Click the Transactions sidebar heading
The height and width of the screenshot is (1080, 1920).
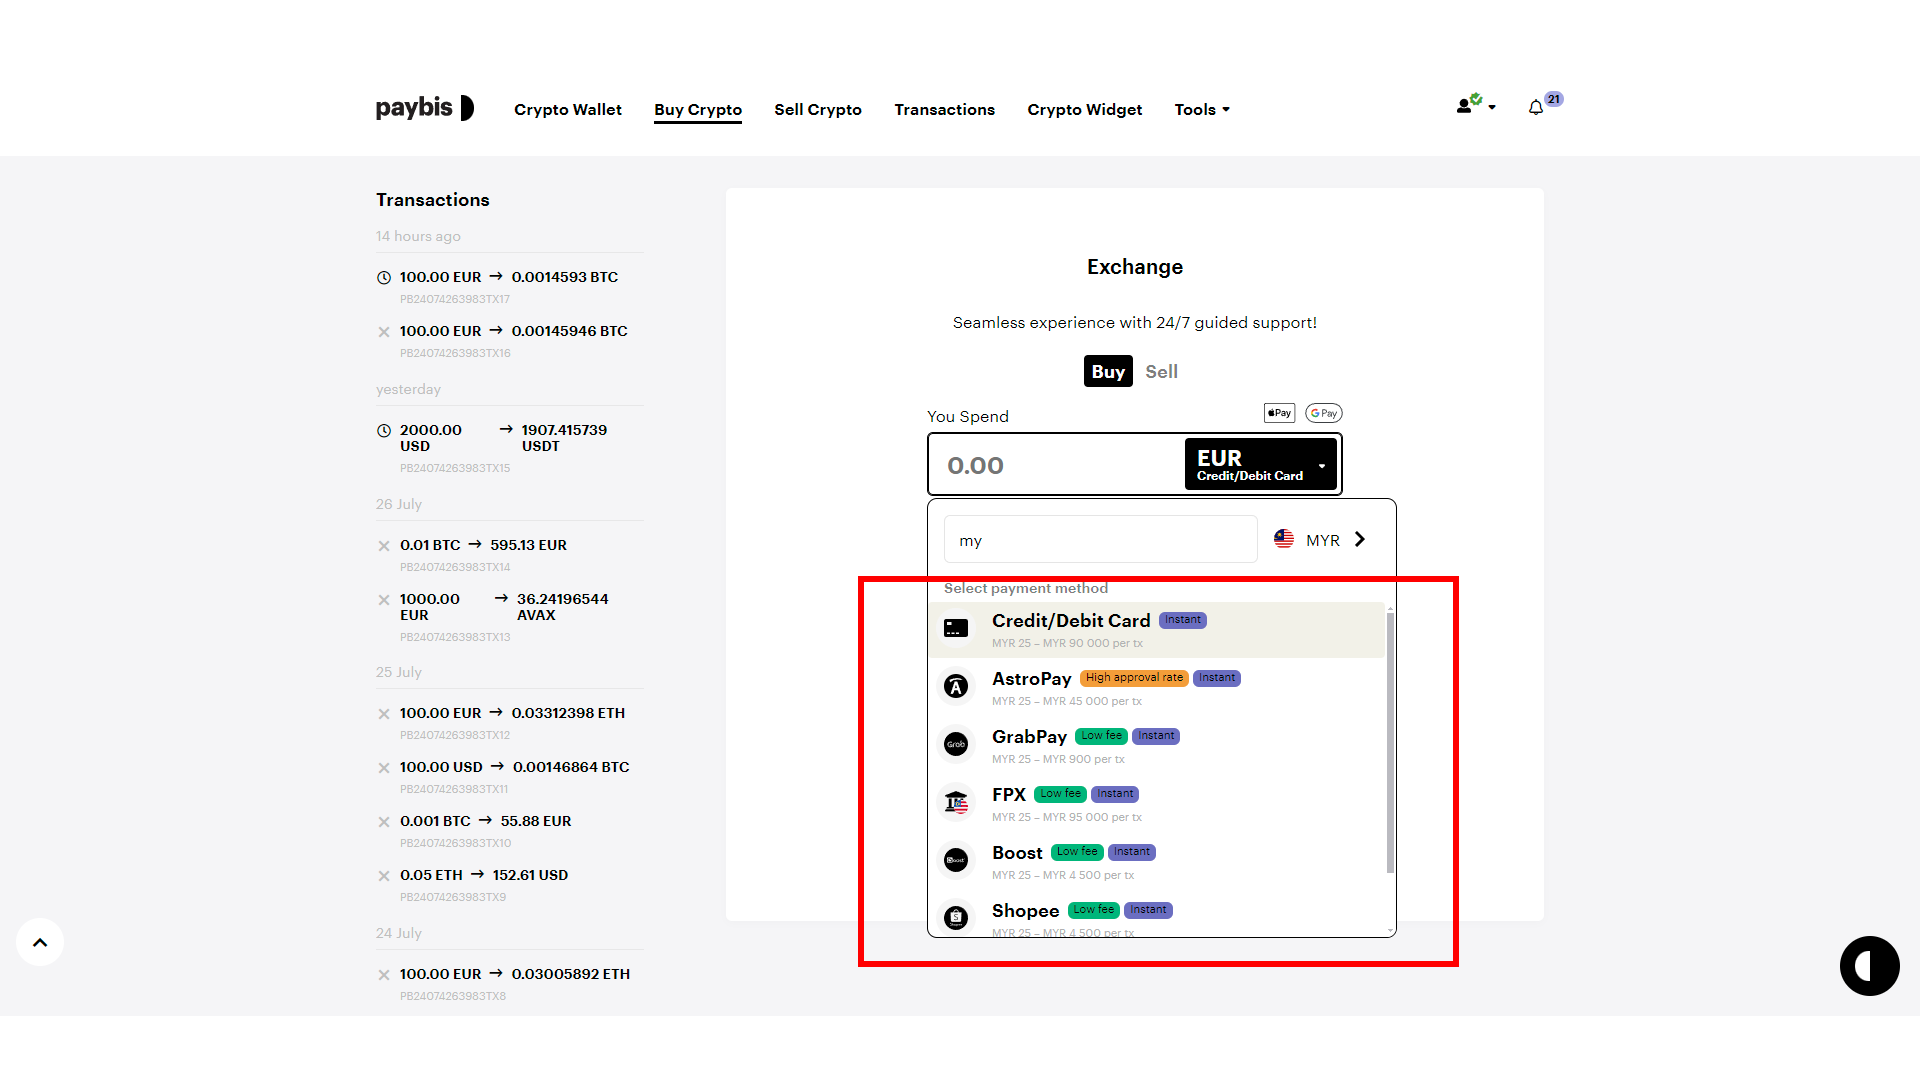(x=433, y=200)
